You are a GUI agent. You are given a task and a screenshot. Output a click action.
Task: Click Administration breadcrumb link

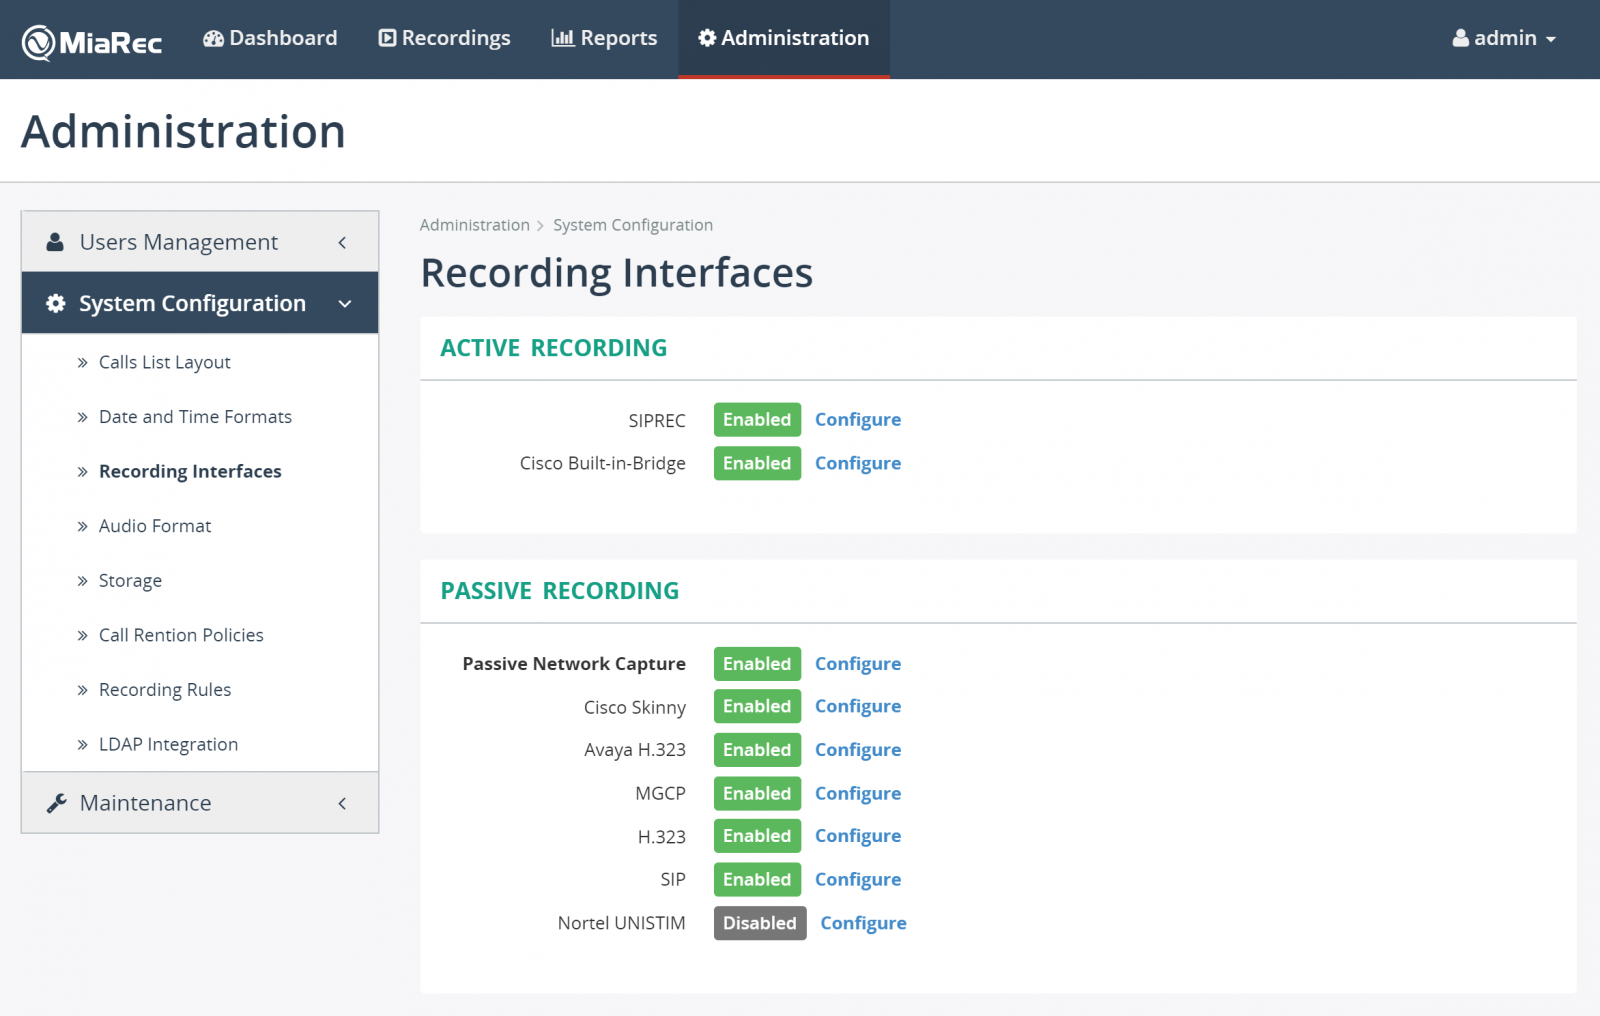[x=475, y=225]
